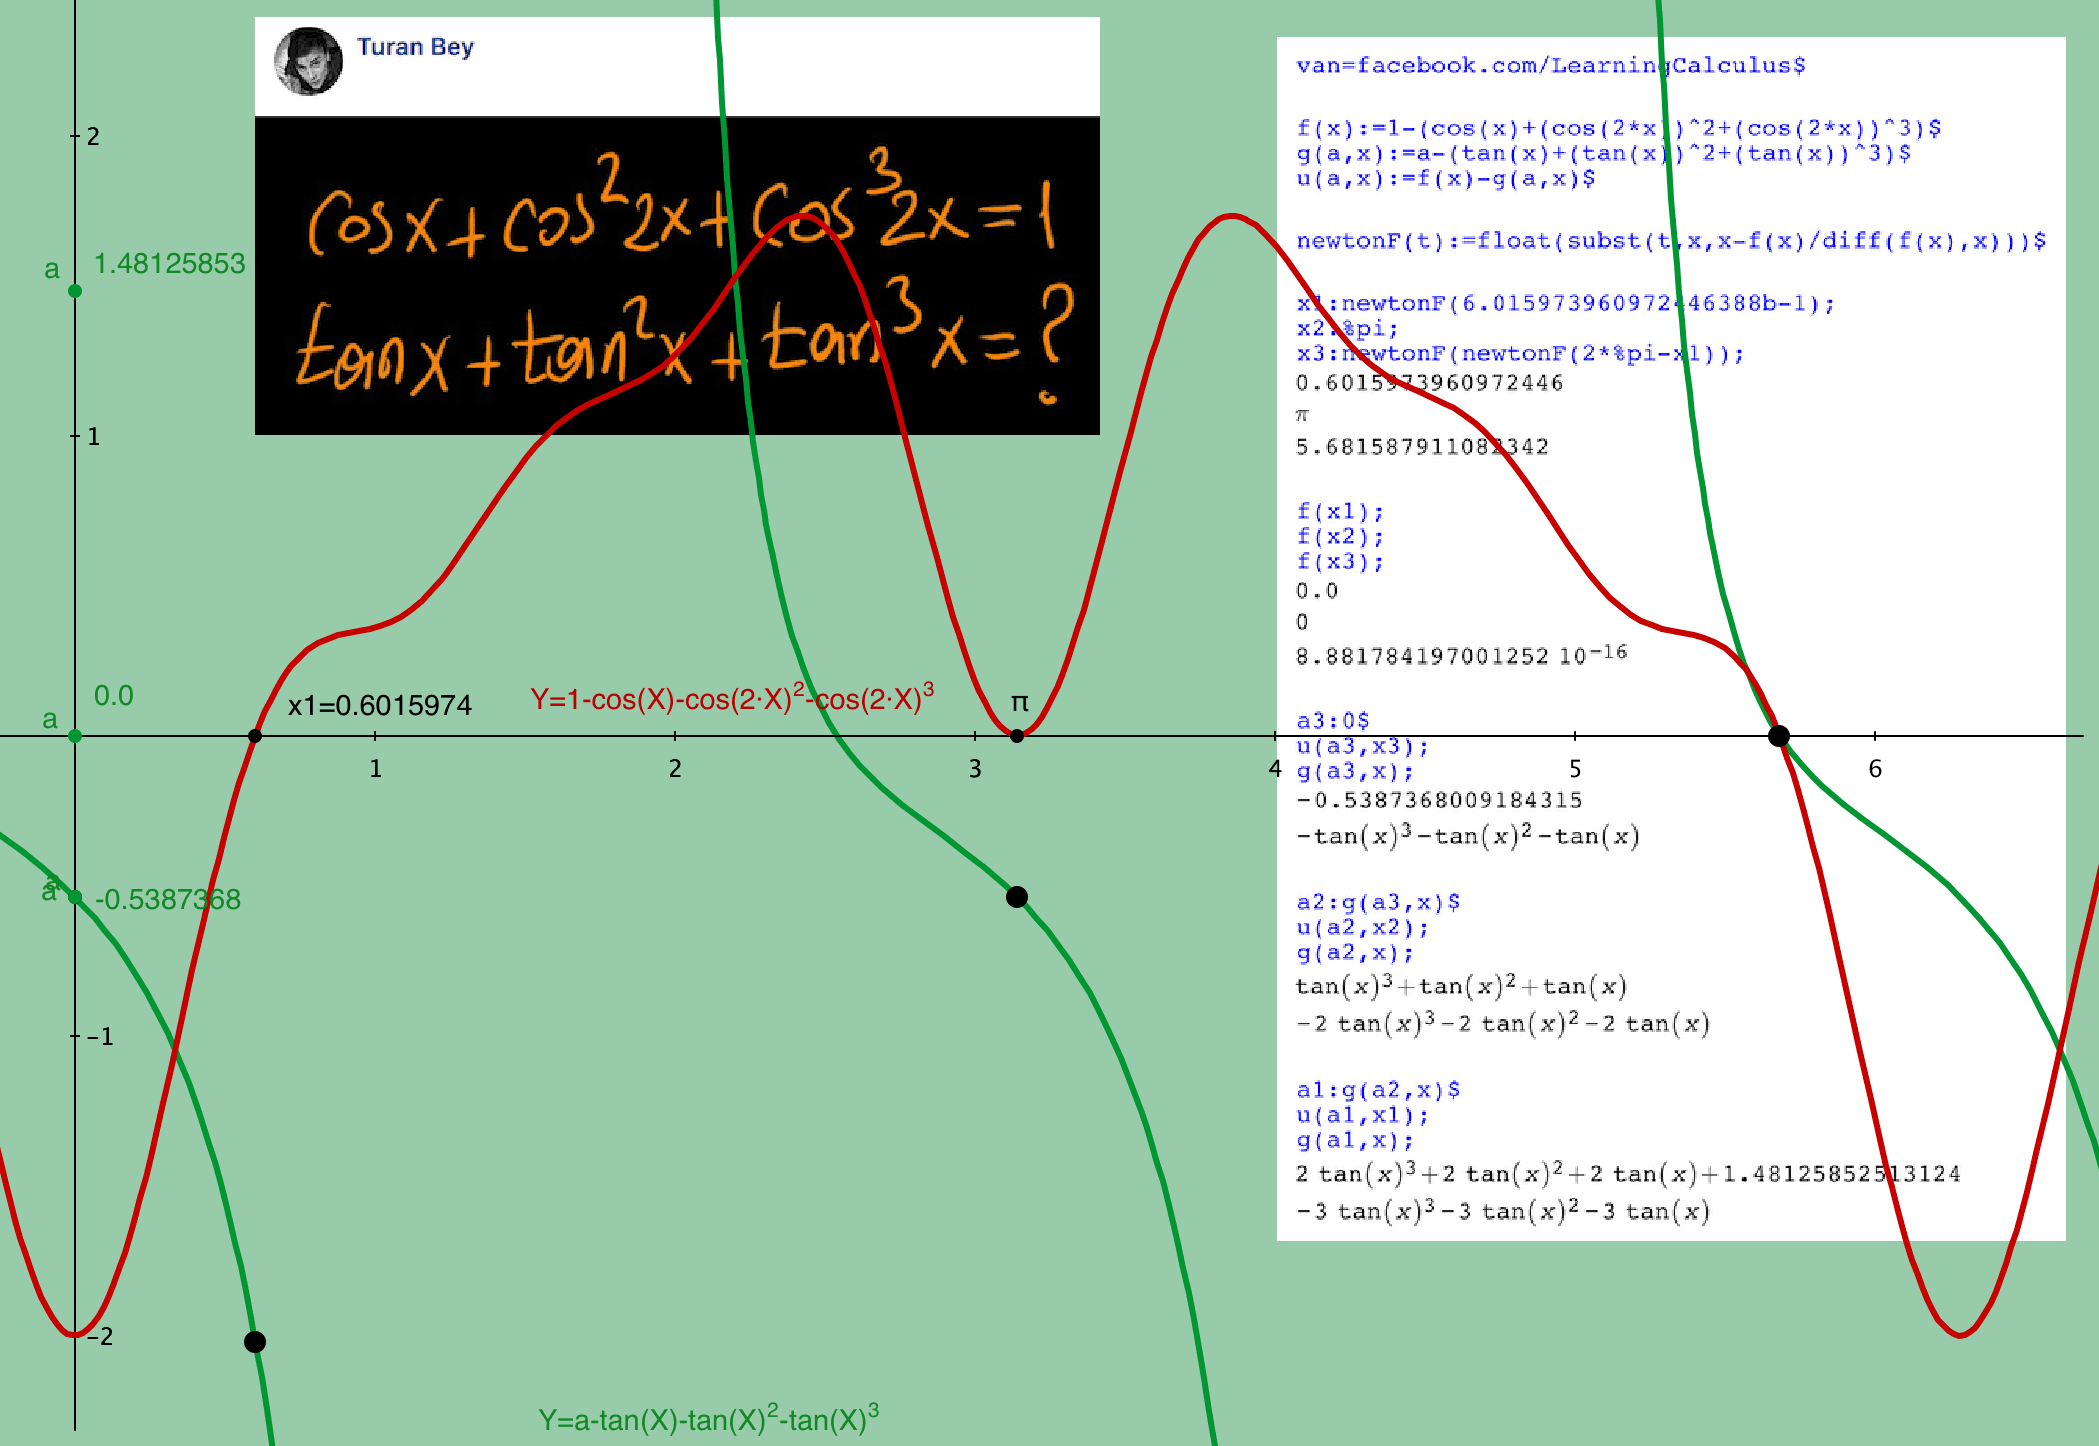Click the output value 0.6015973960972446

click(1430, 383)
